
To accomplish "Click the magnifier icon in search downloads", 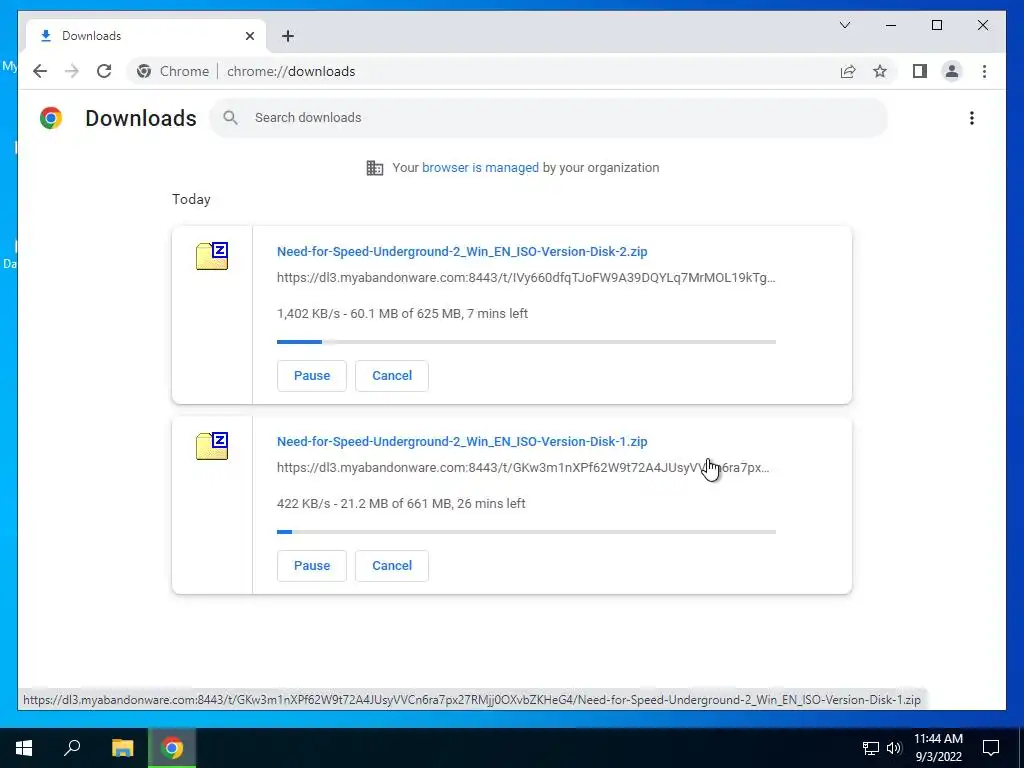I will [x=230, y=118].
